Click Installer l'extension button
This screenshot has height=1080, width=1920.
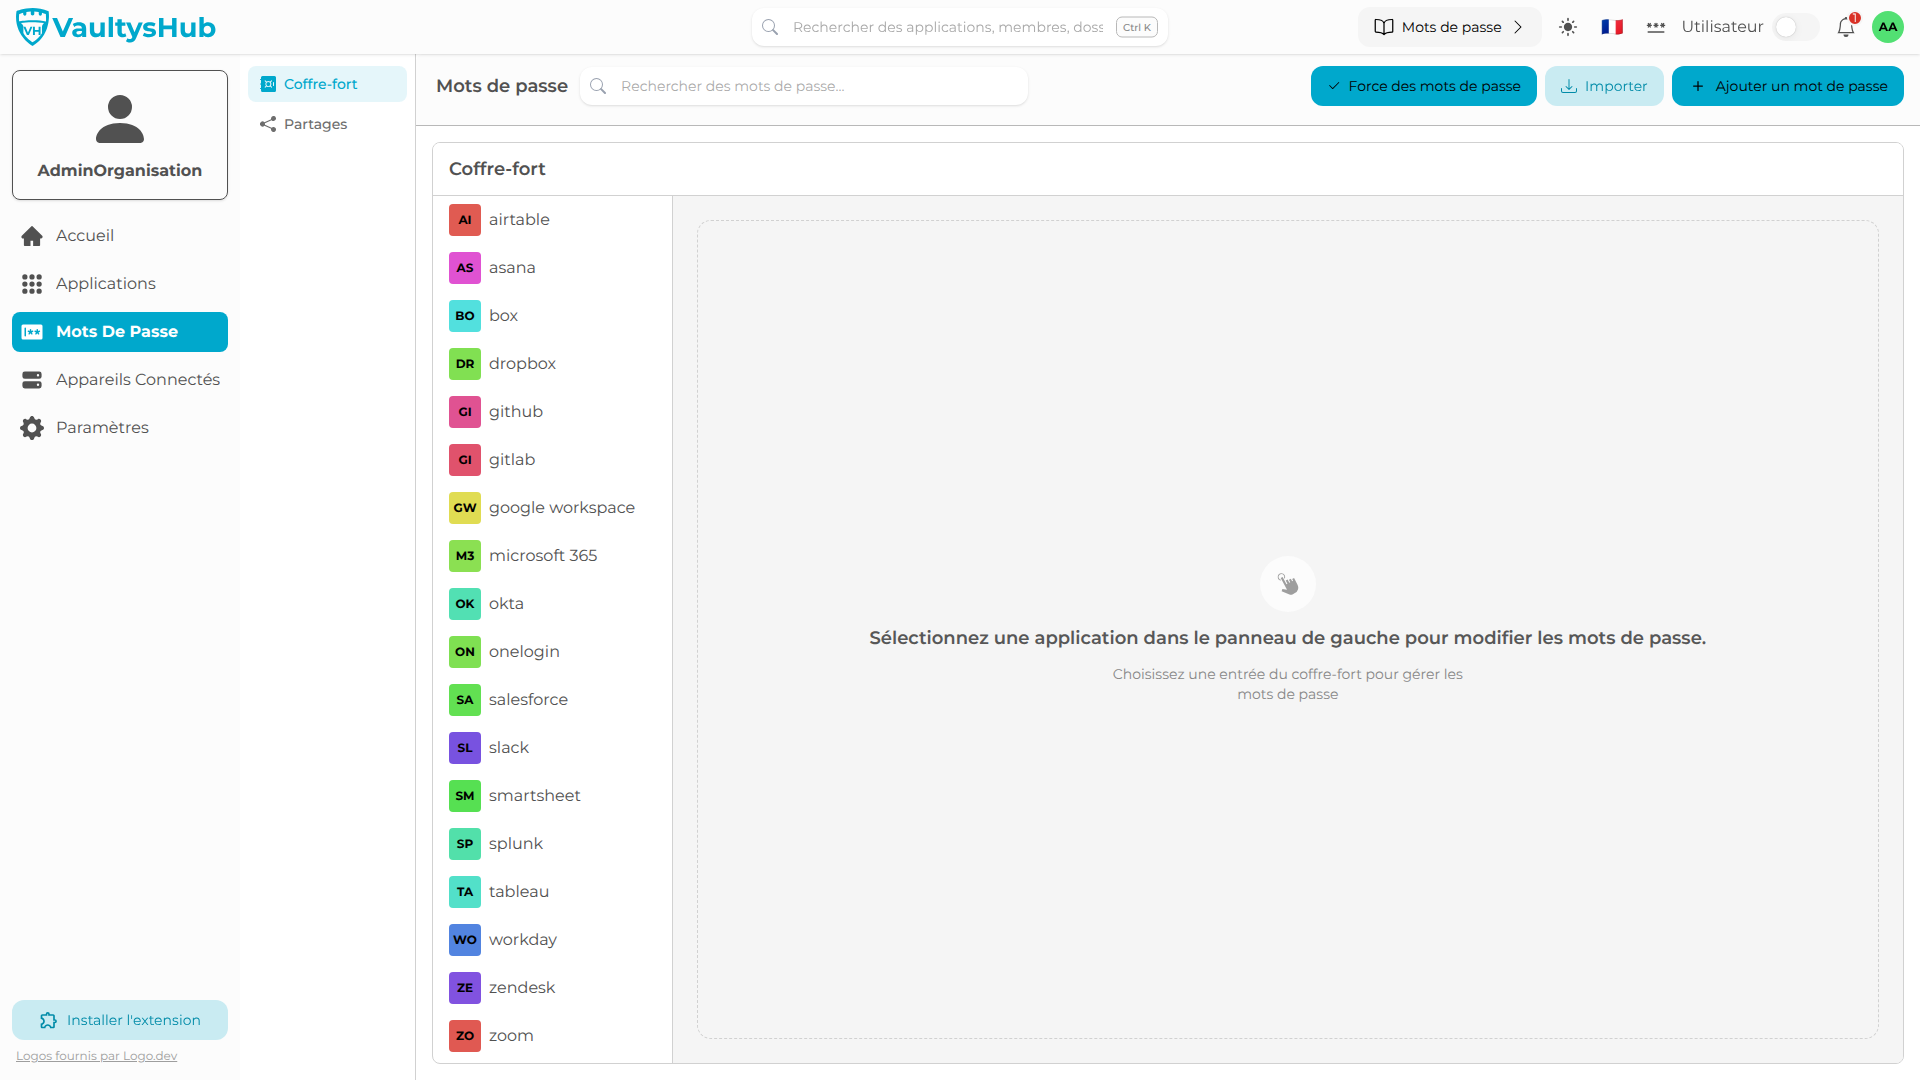coord(120,1020)
